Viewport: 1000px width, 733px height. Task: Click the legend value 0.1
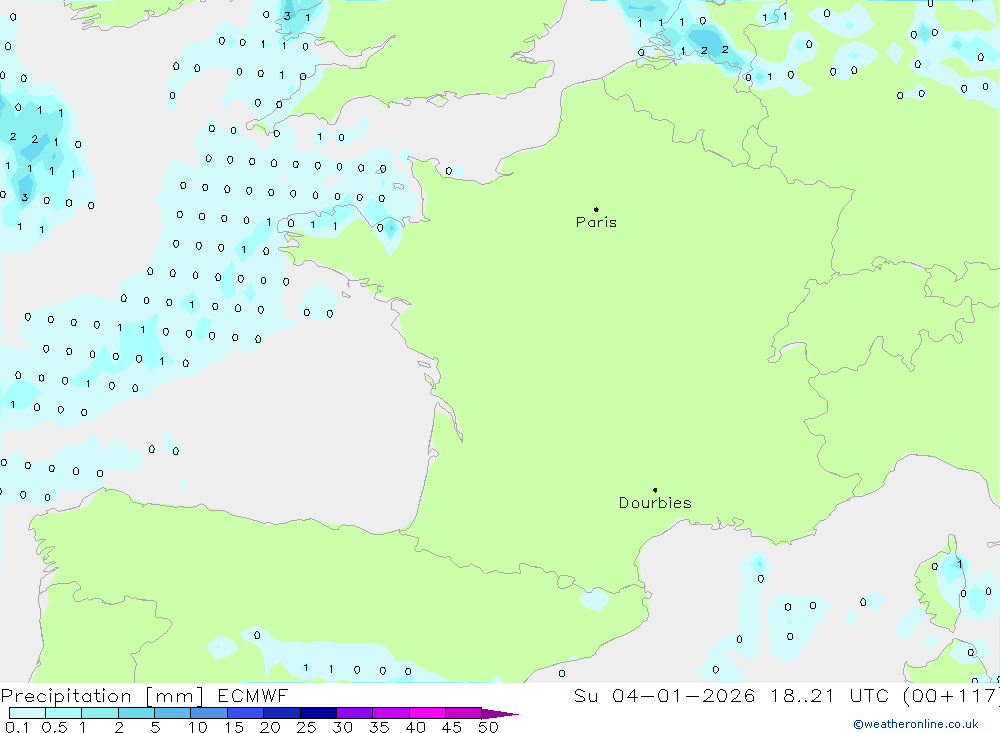tap(17, 727)
